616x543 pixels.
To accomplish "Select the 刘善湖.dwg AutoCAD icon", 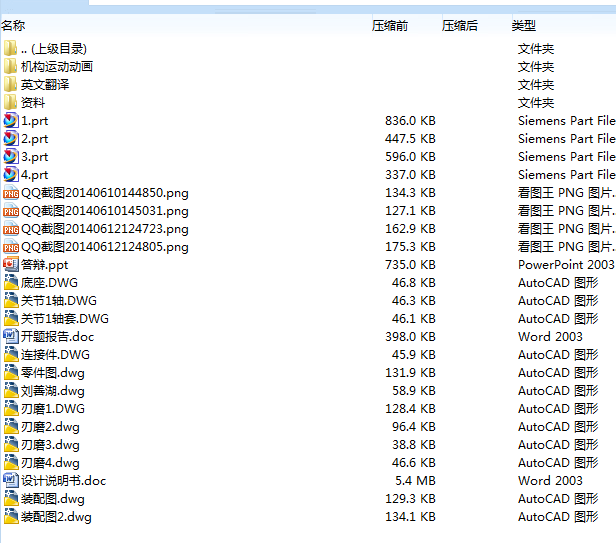I will click(11, 391).
